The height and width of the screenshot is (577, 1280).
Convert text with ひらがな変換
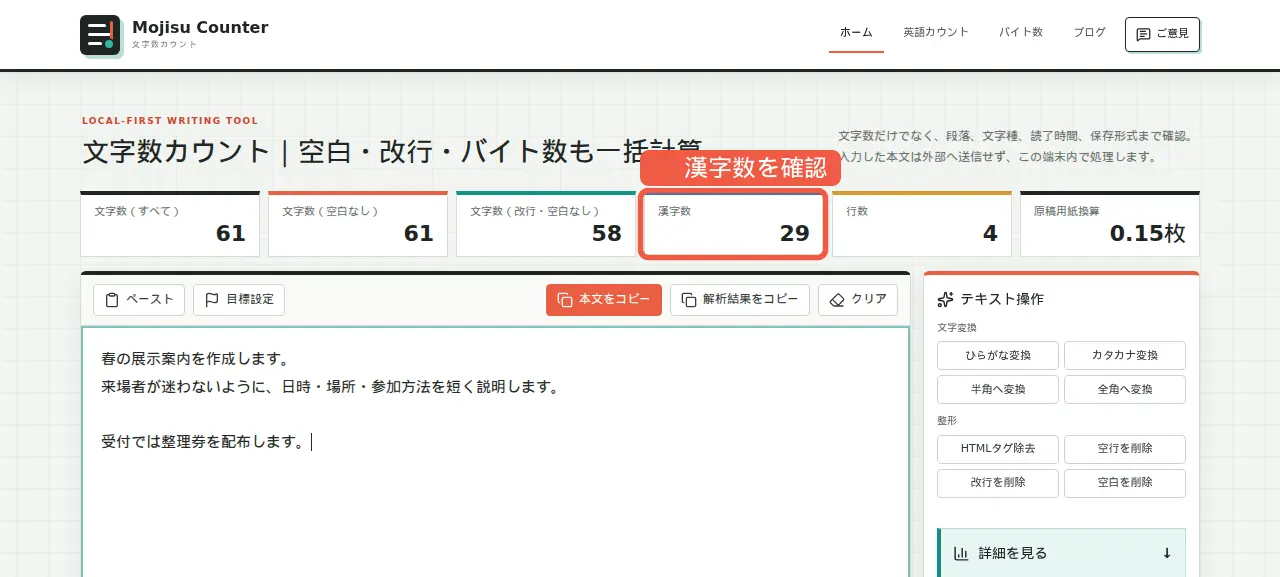[x=998, y=355]
